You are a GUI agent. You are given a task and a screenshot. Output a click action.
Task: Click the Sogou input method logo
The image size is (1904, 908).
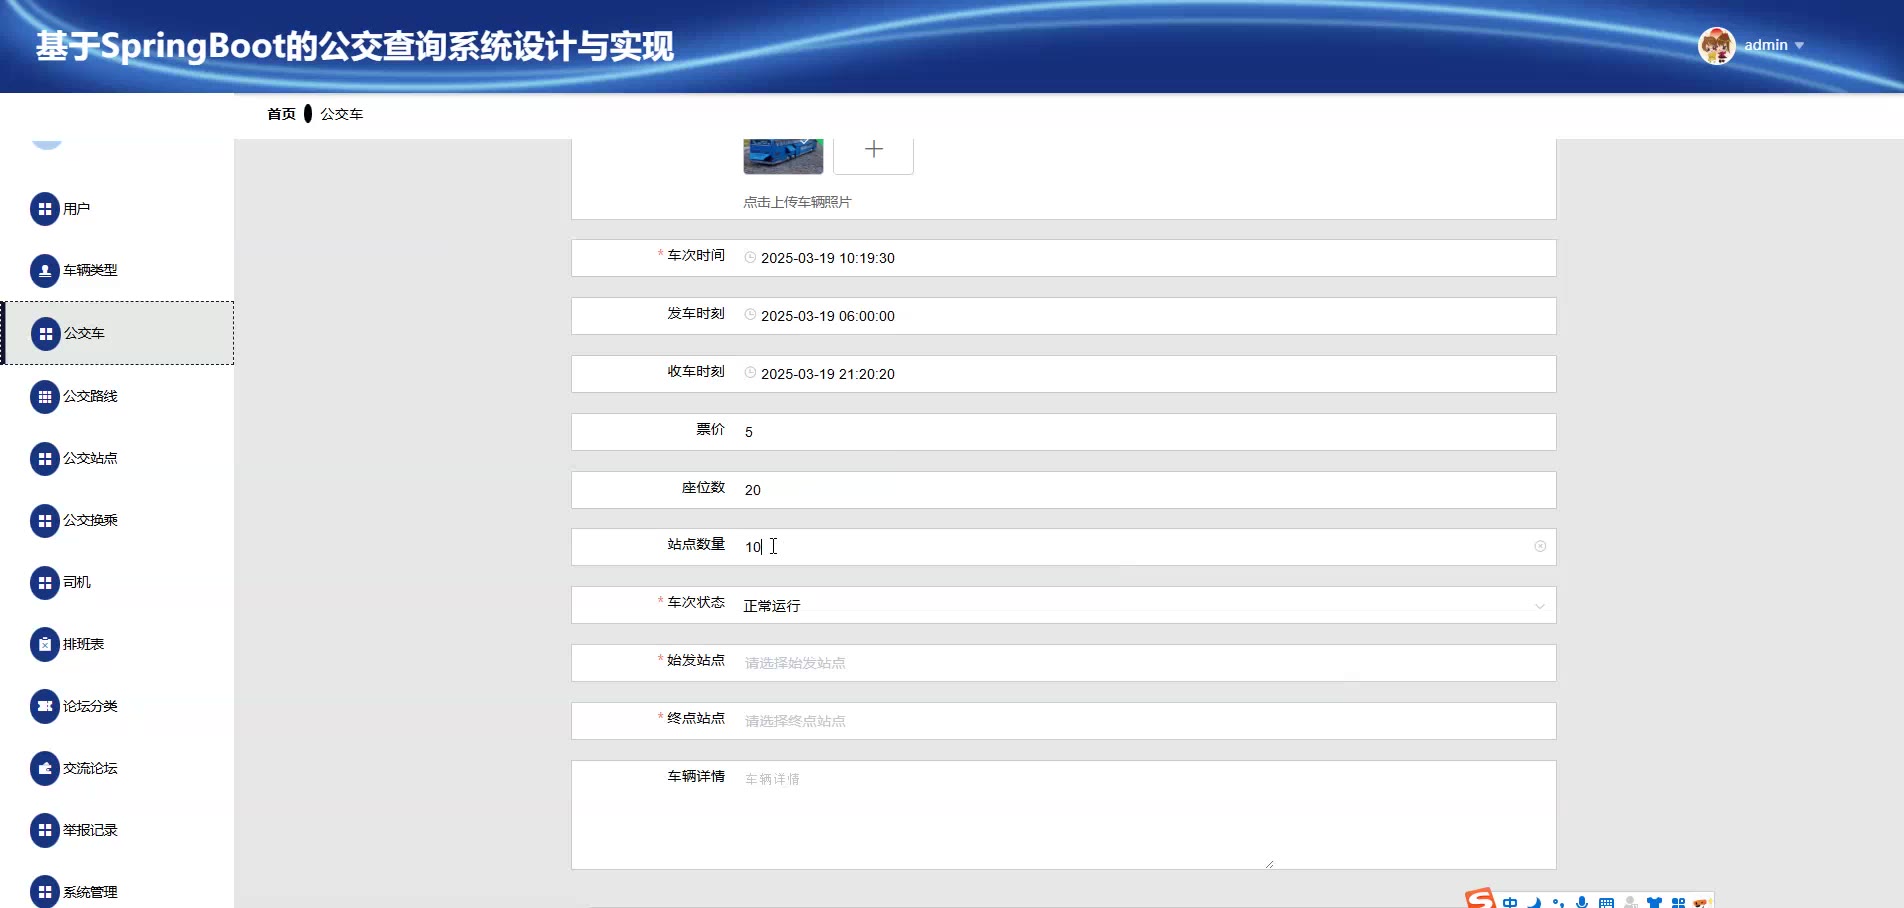(1480, 899)
